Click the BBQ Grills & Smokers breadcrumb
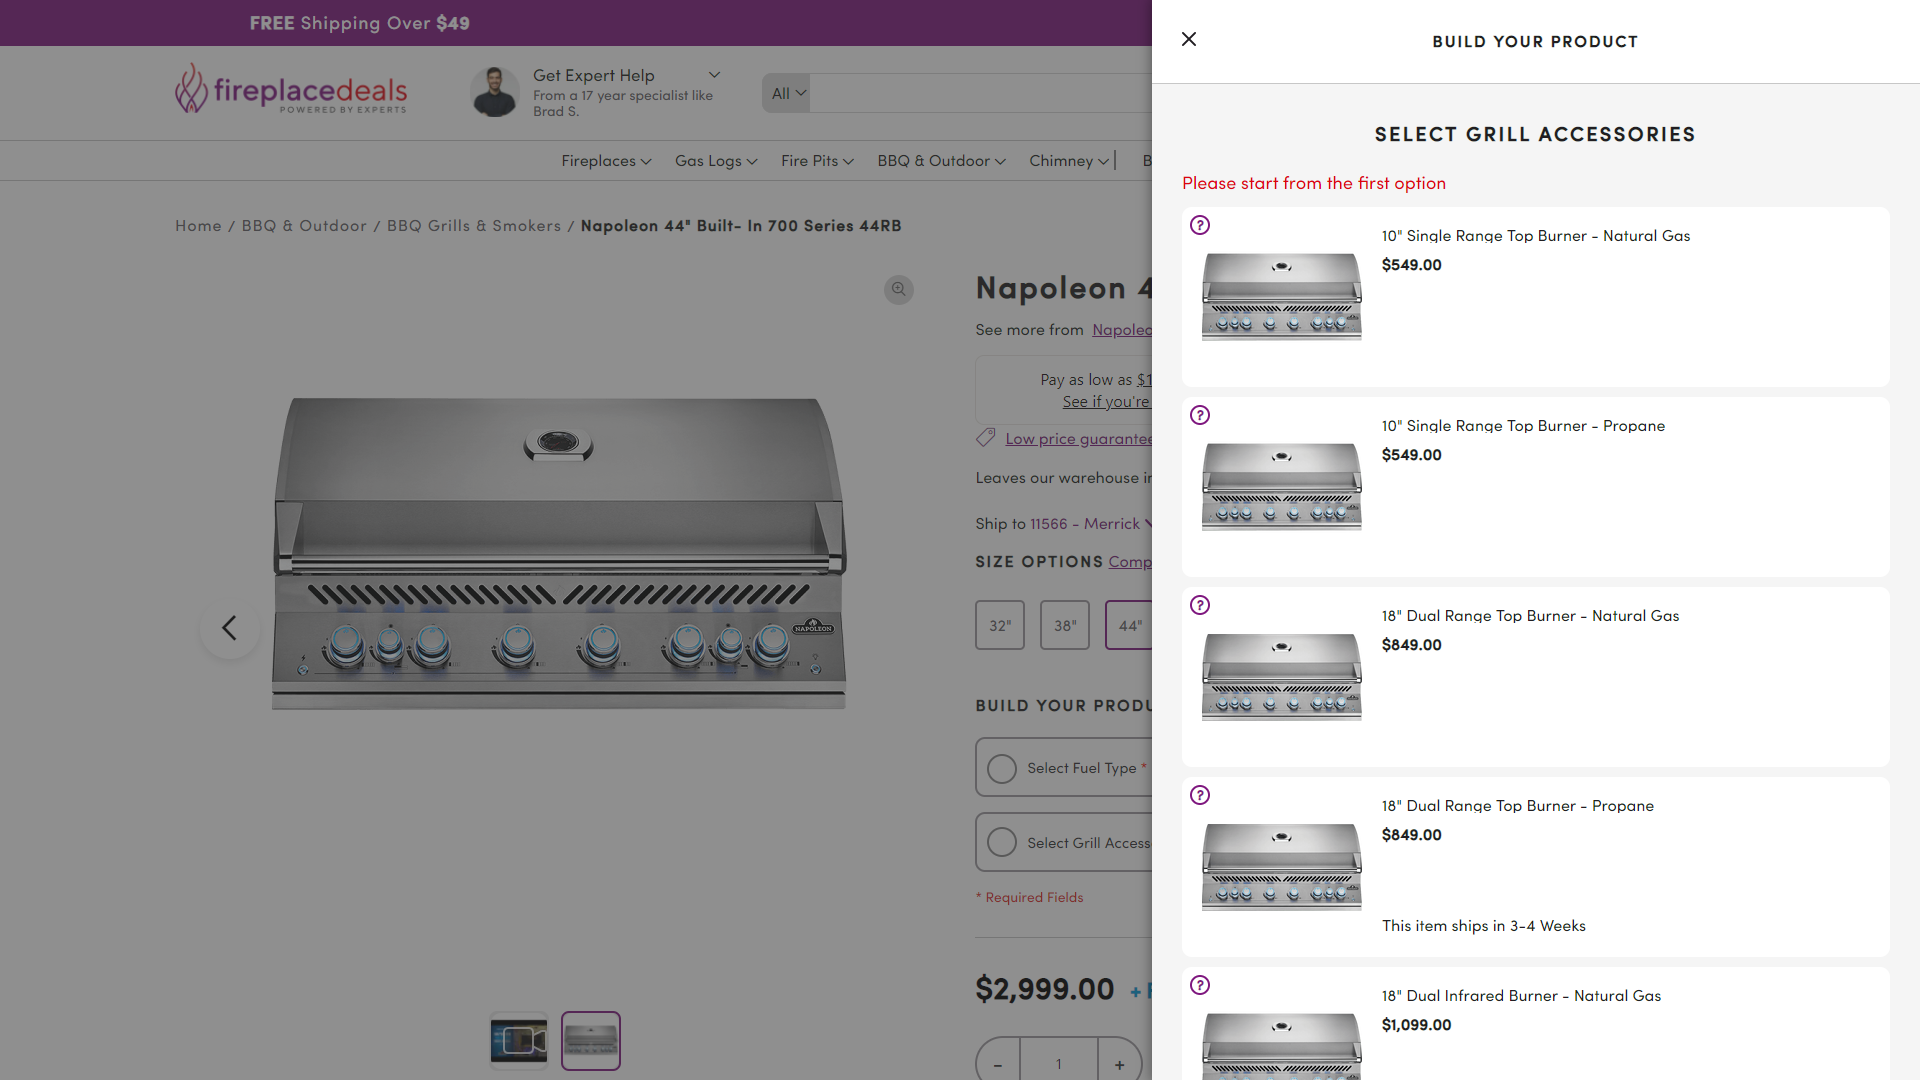The height and width of the screenshot is (1080, 1920). coord(474,226)
